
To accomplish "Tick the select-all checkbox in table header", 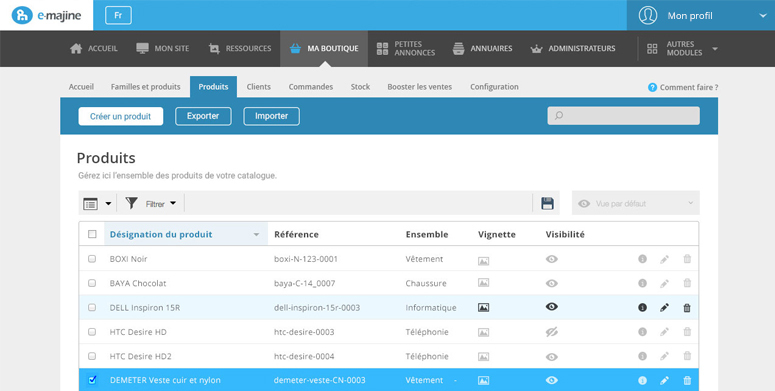I will (x=92, y=234).
